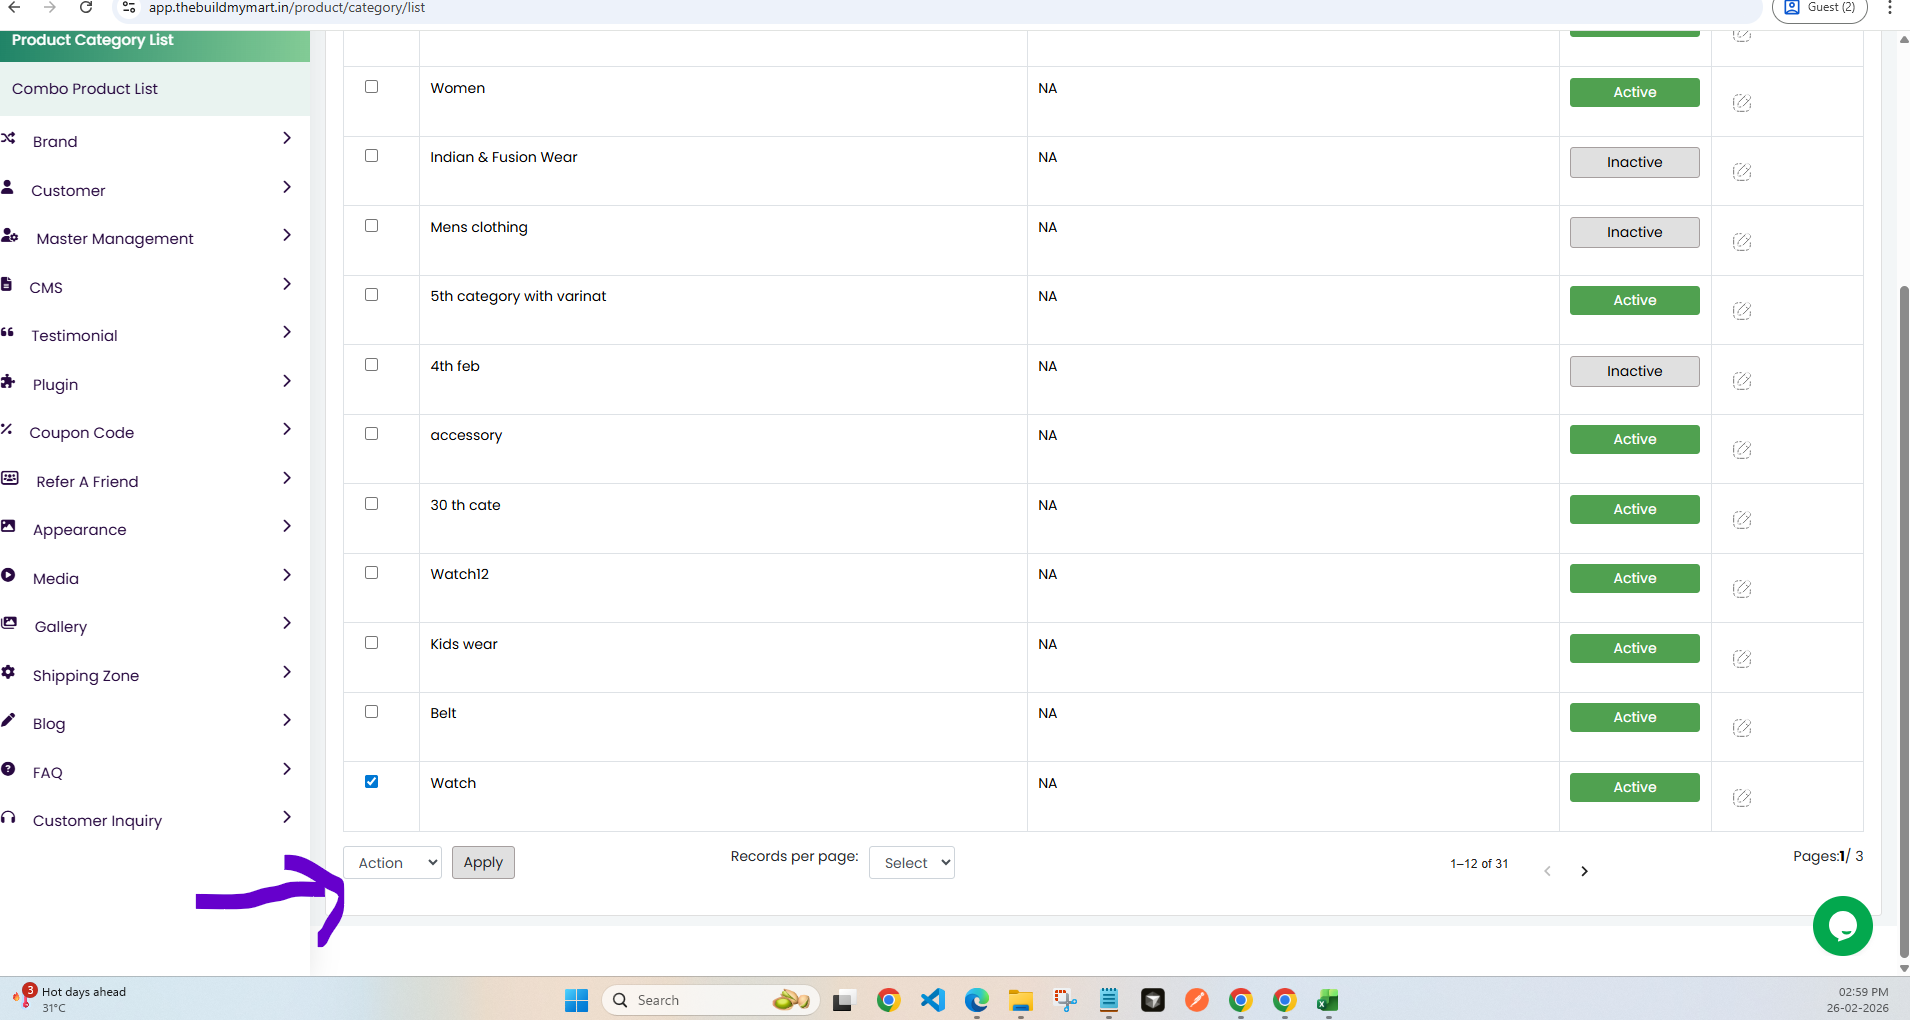1910x1020 pixels.
Task: Open Gallery sidebar menu
Action: point(61,627)
